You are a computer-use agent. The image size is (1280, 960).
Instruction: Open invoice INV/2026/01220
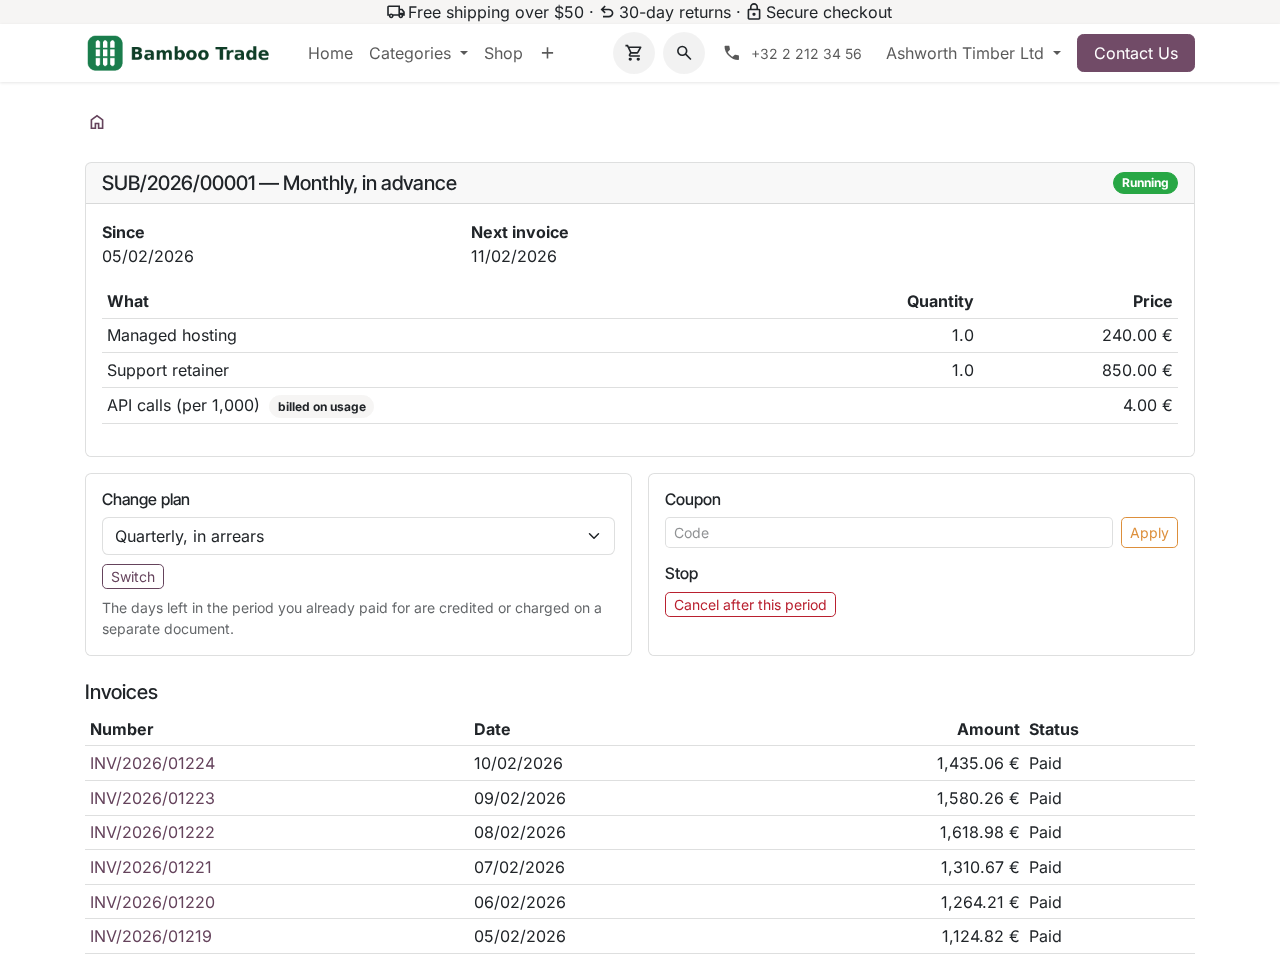point(152,902)
